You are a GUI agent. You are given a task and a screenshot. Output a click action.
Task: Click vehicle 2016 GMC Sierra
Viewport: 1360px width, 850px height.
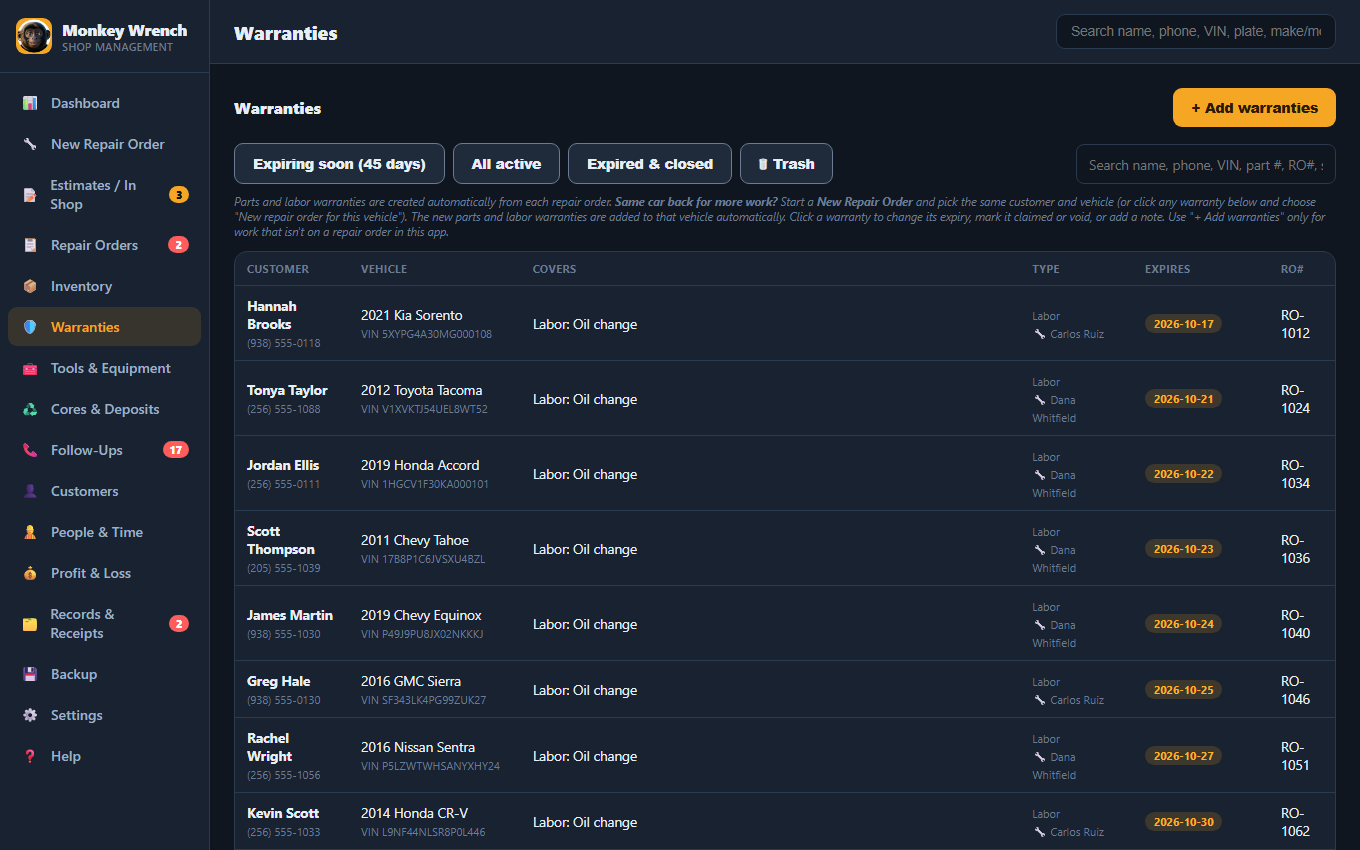[x=411, y=681]
